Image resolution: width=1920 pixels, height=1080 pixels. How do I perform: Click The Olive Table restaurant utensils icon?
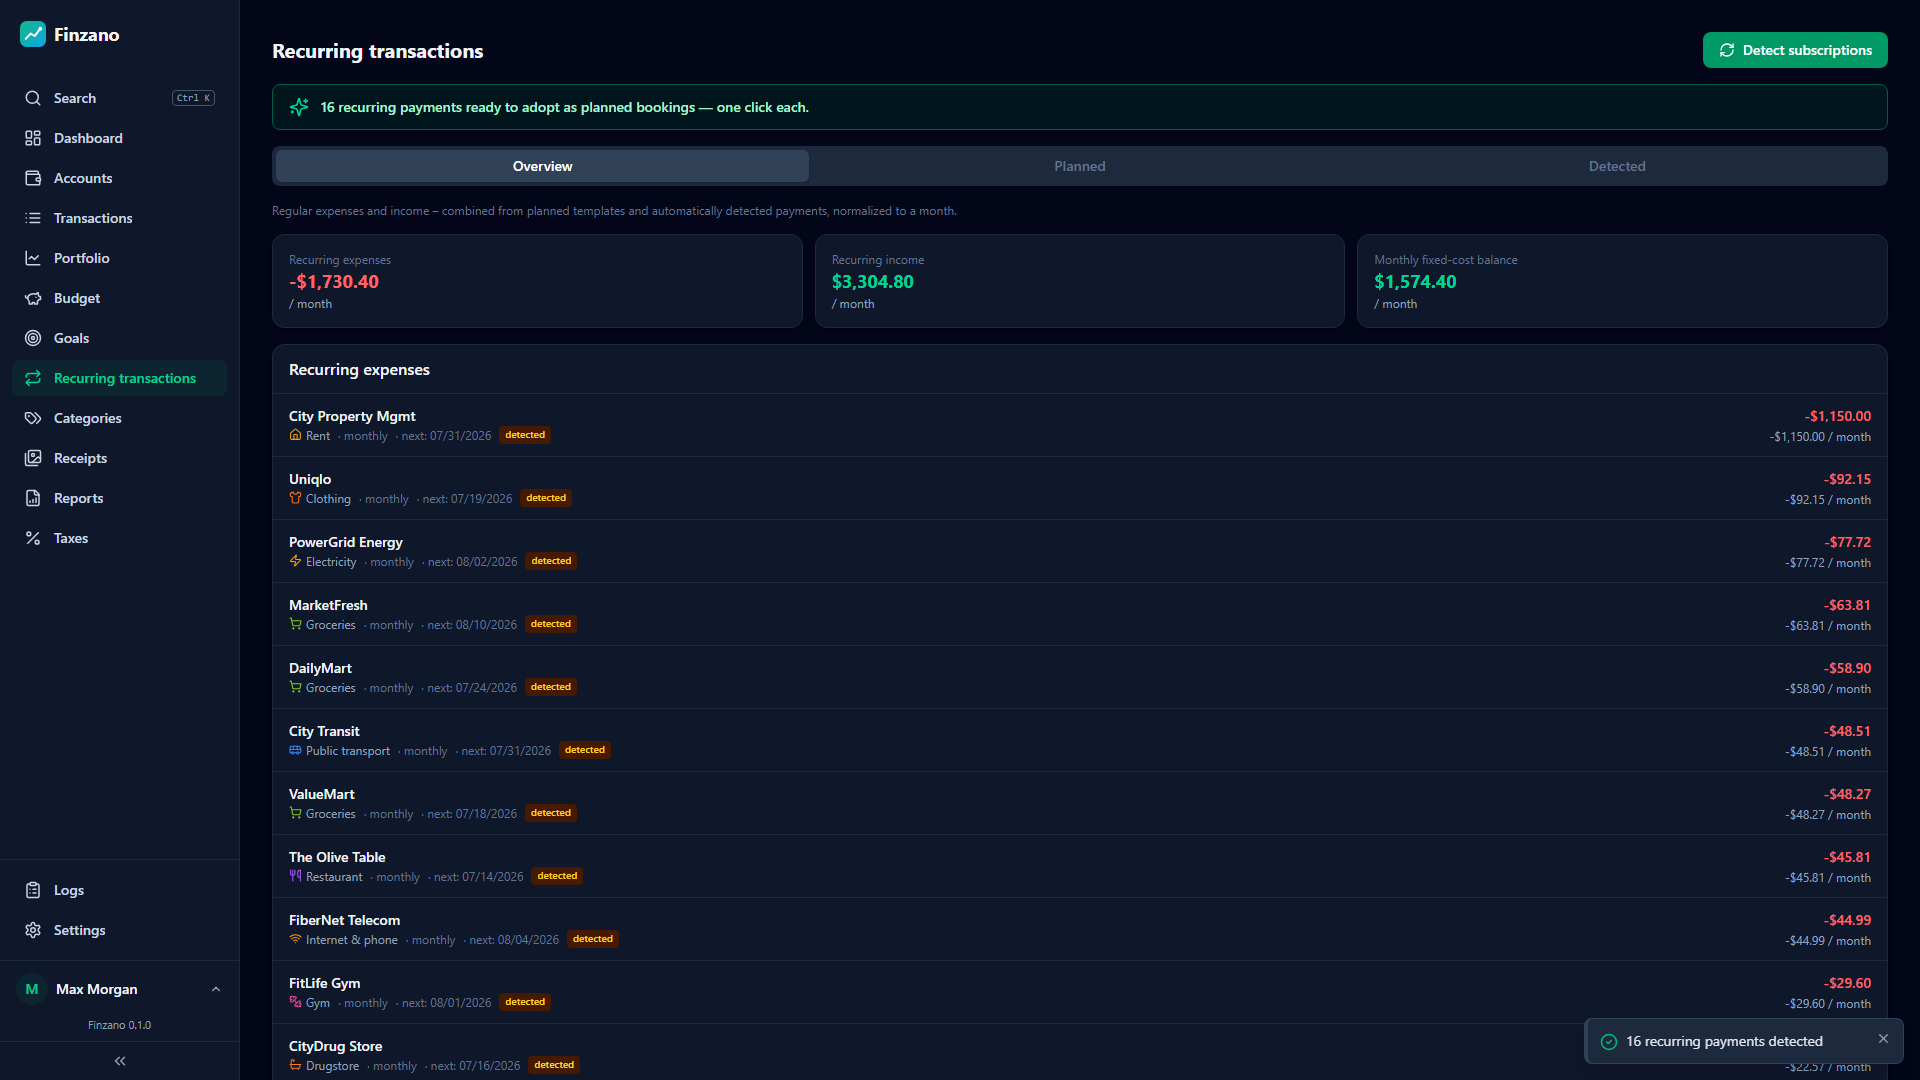click(x=295, y=876)
